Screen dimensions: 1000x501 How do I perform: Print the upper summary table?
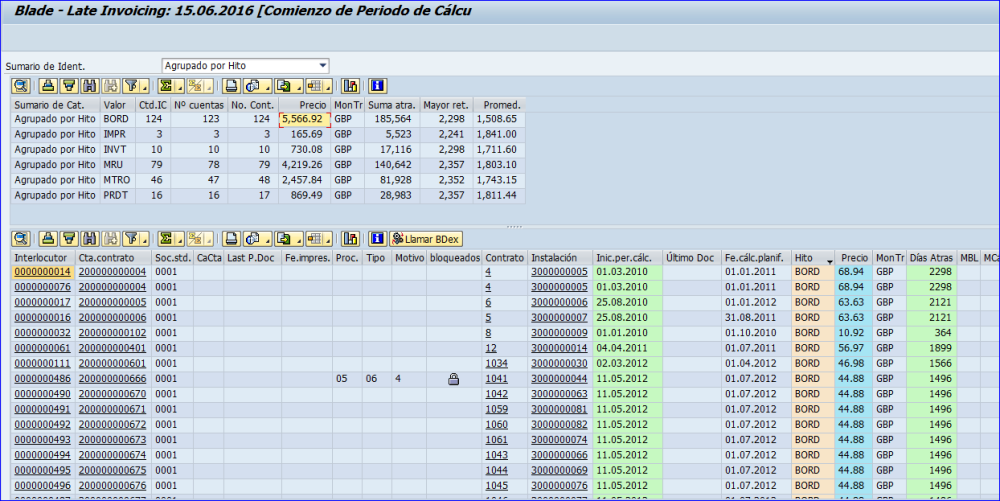coord(232,86)
